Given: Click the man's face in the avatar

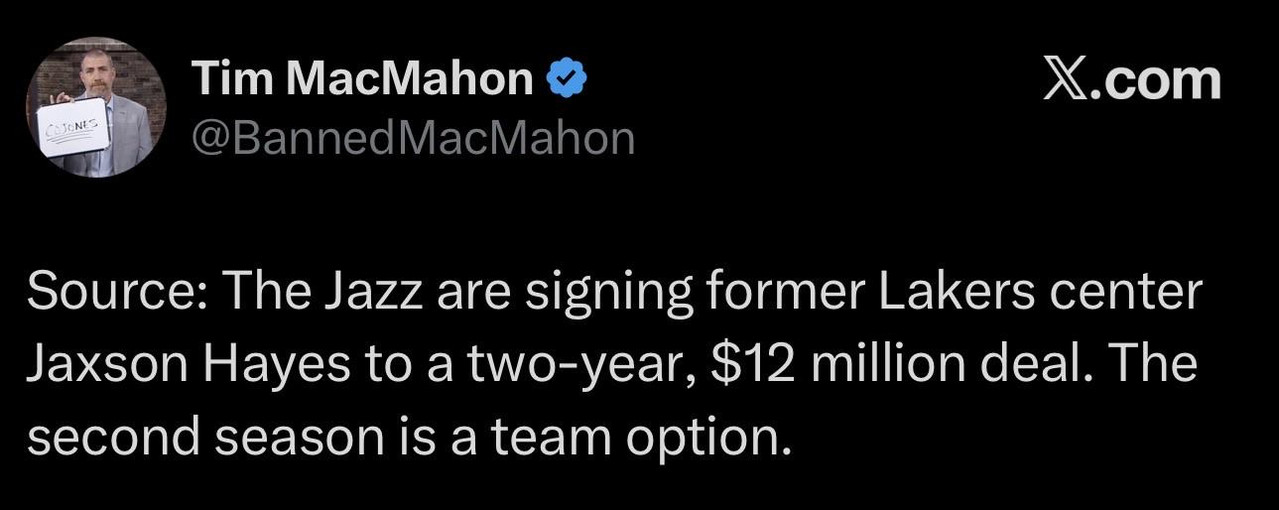Looking at the screenshot, I should pyautogui.click(x=97, y=70).
